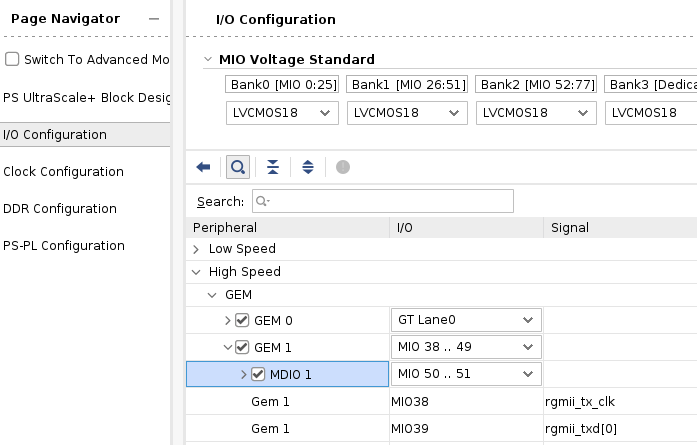Disable the MDIO 1 checkbox
The height and width of the screenshot is (445, 697).
click(x=257, y=375)
